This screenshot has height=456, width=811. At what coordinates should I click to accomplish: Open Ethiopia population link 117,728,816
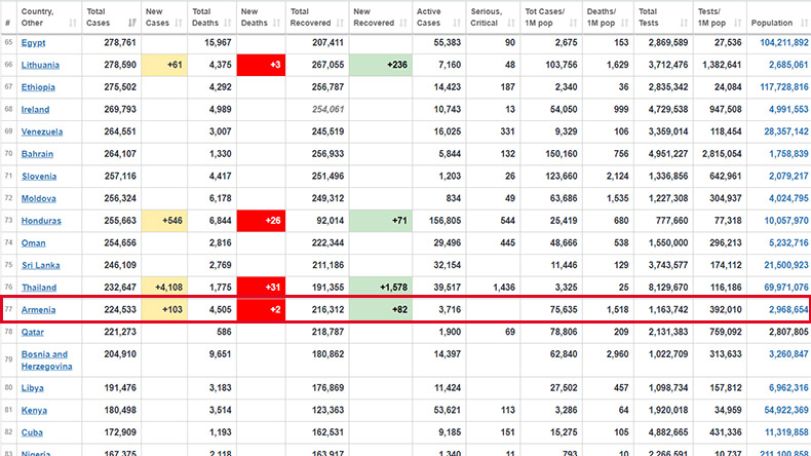784,87
